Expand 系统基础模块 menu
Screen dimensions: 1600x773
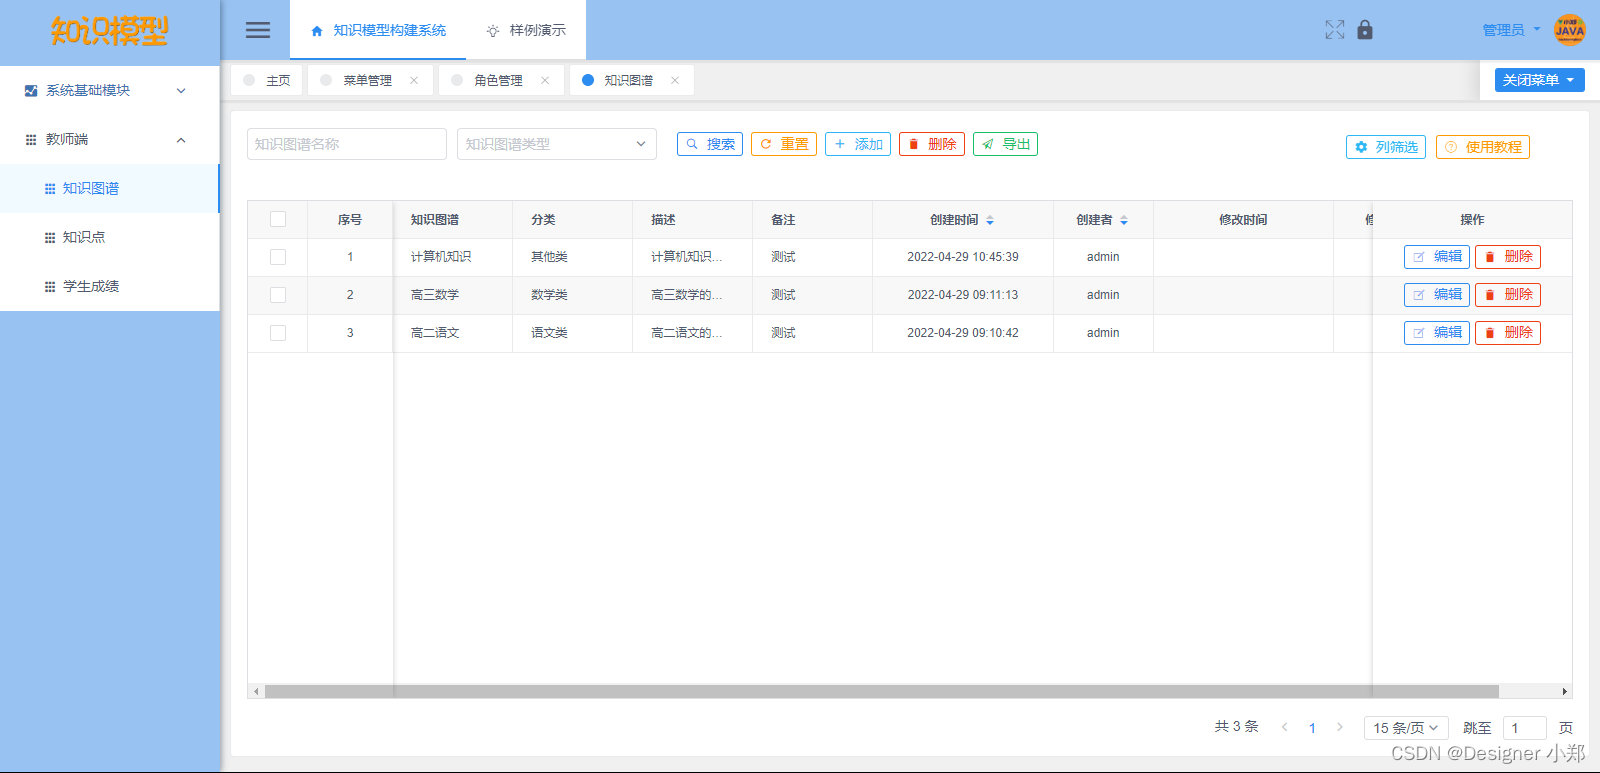[109, 90]
